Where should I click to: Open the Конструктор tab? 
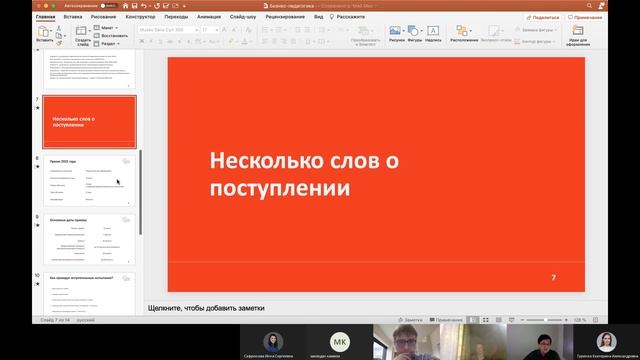140,17
